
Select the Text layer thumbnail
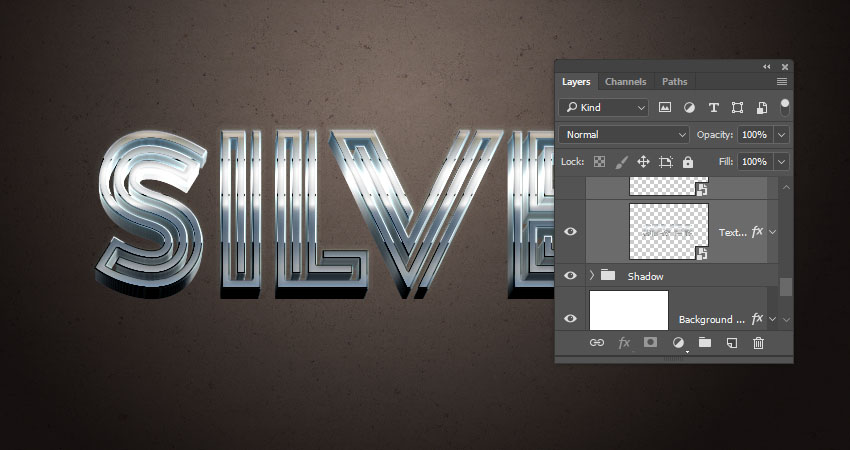pos(669,232)
